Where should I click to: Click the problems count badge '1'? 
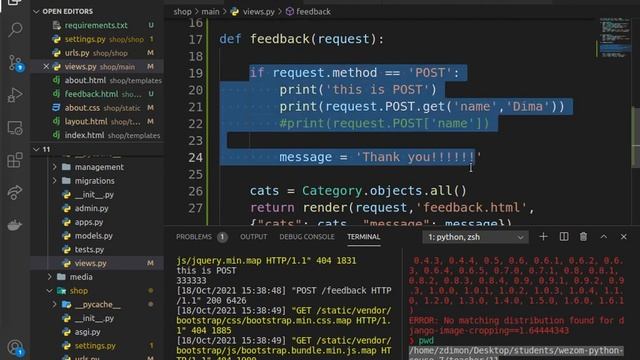coord(222,237)
